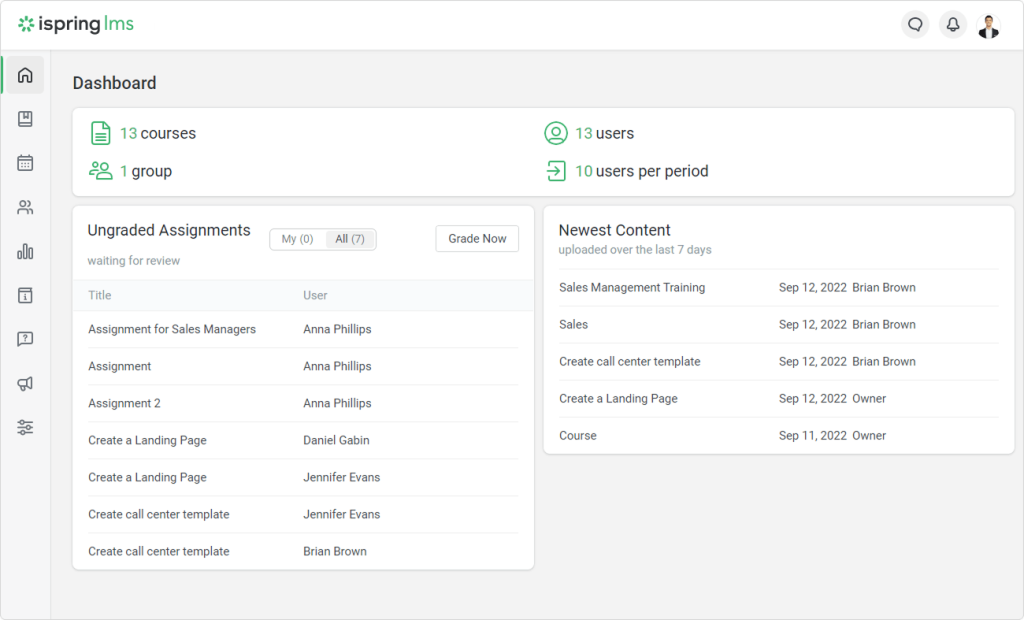Open the Calendar icon in sidebar

click(x=23, y=163)
